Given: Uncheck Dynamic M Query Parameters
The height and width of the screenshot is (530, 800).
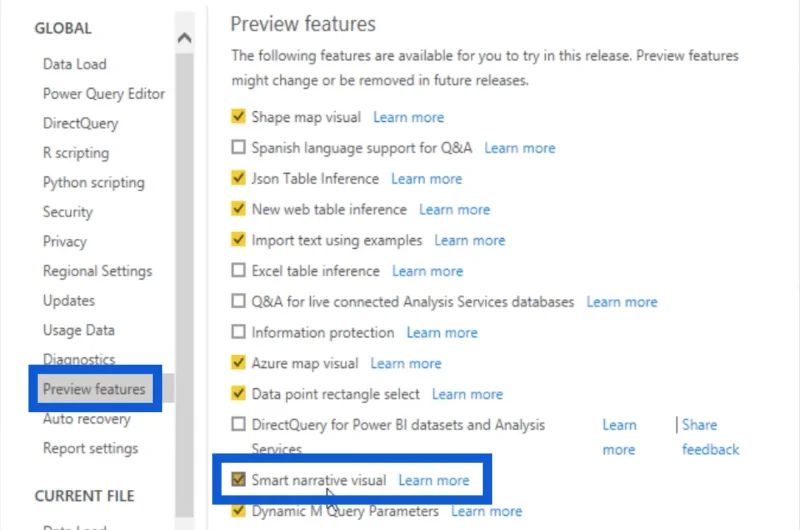Looking at the screenshot, I should coord(238,510).
